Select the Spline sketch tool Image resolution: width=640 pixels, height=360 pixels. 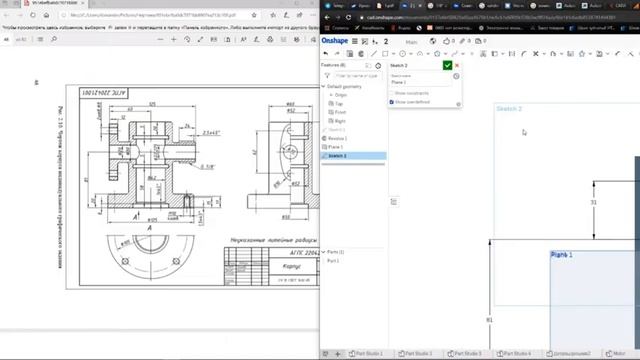[454, 53]
